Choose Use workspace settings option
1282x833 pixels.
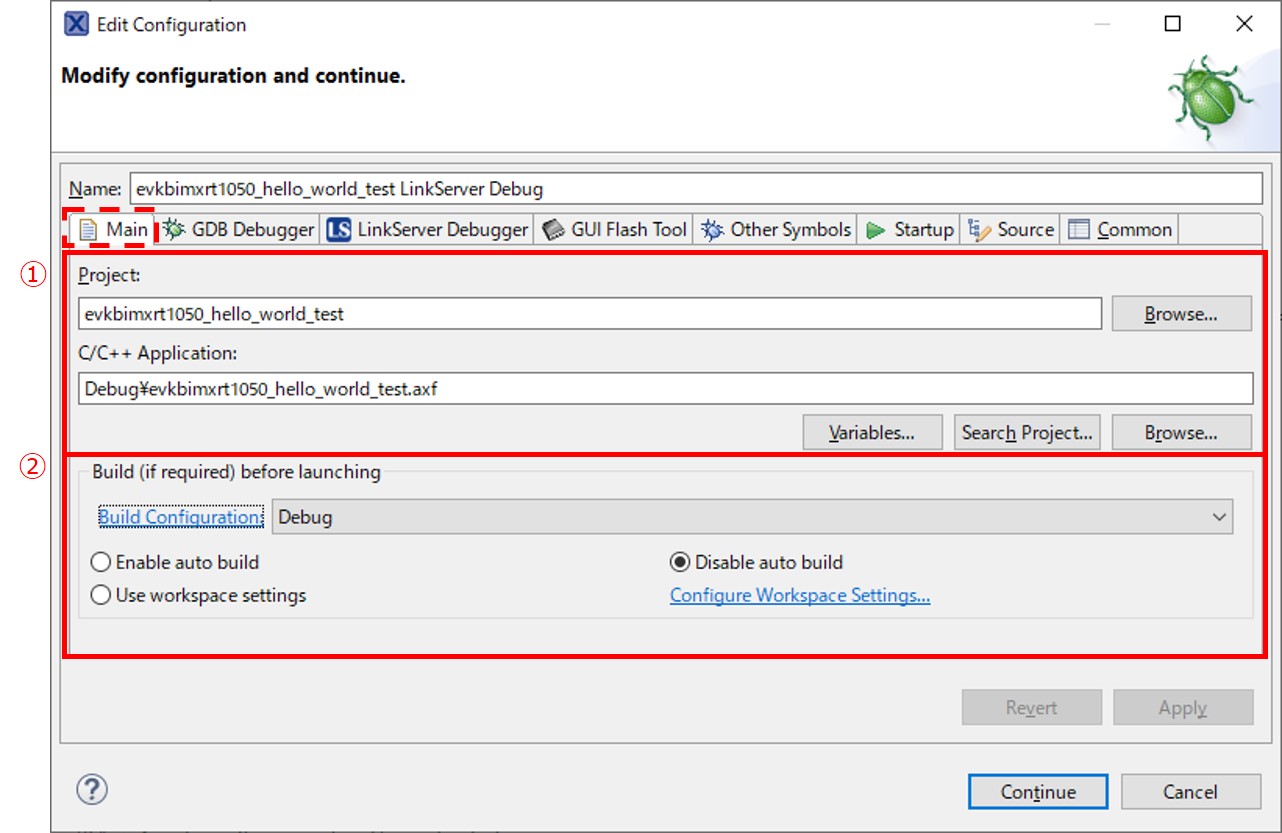(x=101, y=595)
